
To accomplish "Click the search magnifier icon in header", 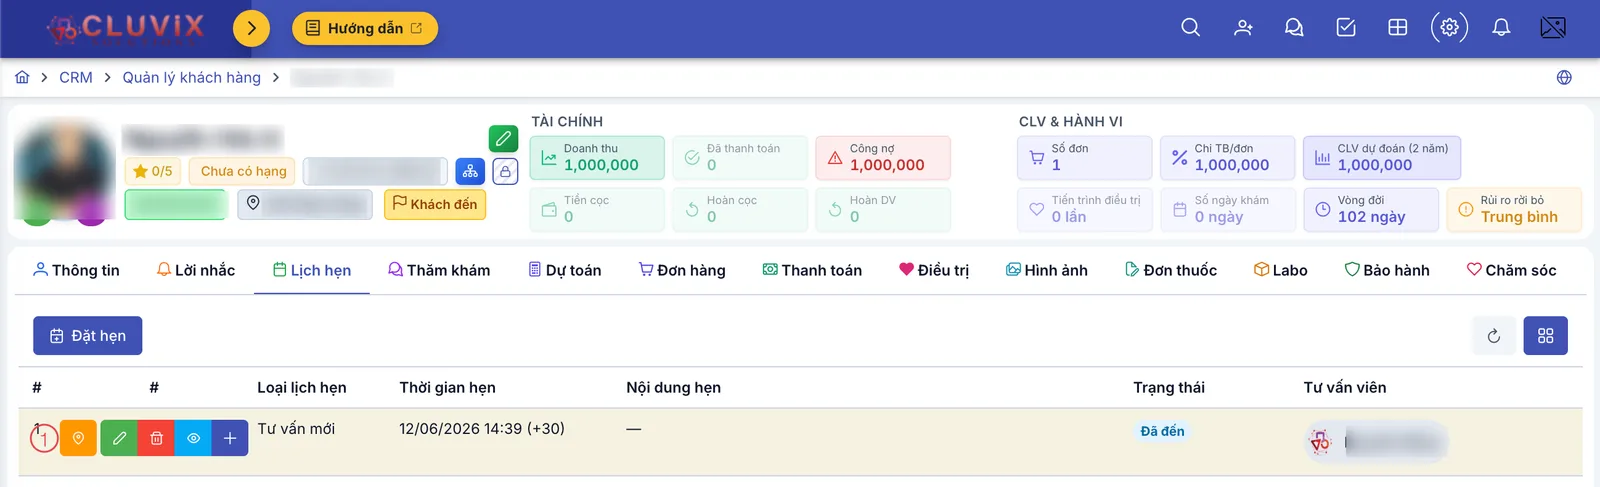I will click(1190, 28).
